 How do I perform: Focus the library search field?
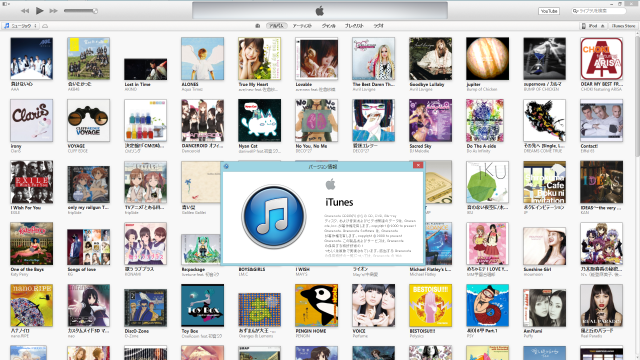point(599,11)
